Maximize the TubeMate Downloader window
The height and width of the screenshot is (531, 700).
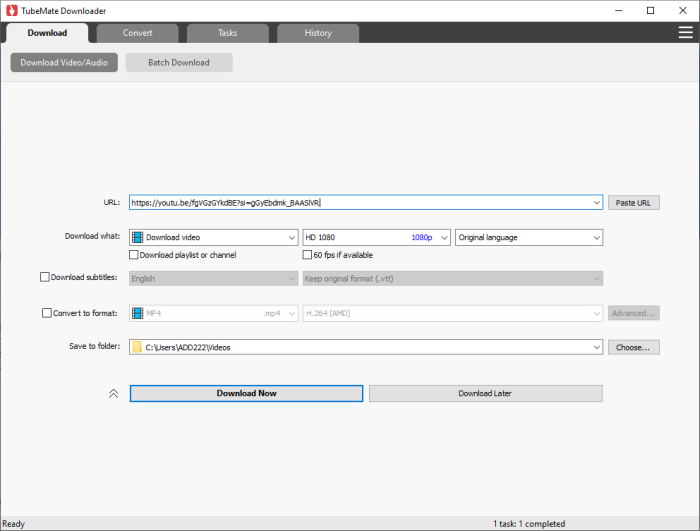pyautogui.click(x=650, y=11)
